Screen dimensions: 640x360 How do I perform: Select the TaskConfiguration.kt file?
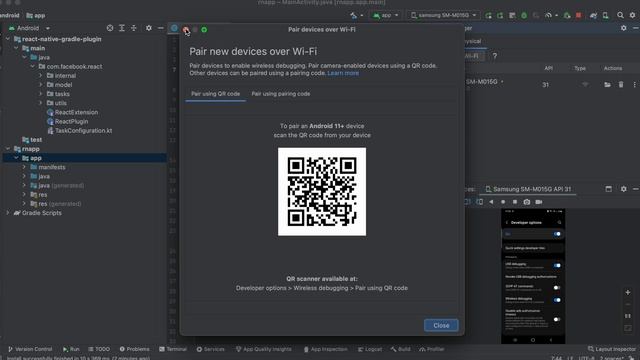pos(80,131)
